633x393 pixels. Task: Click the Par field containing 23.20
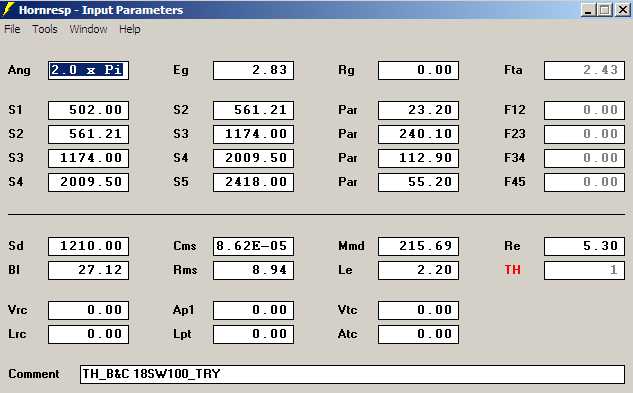418,110
